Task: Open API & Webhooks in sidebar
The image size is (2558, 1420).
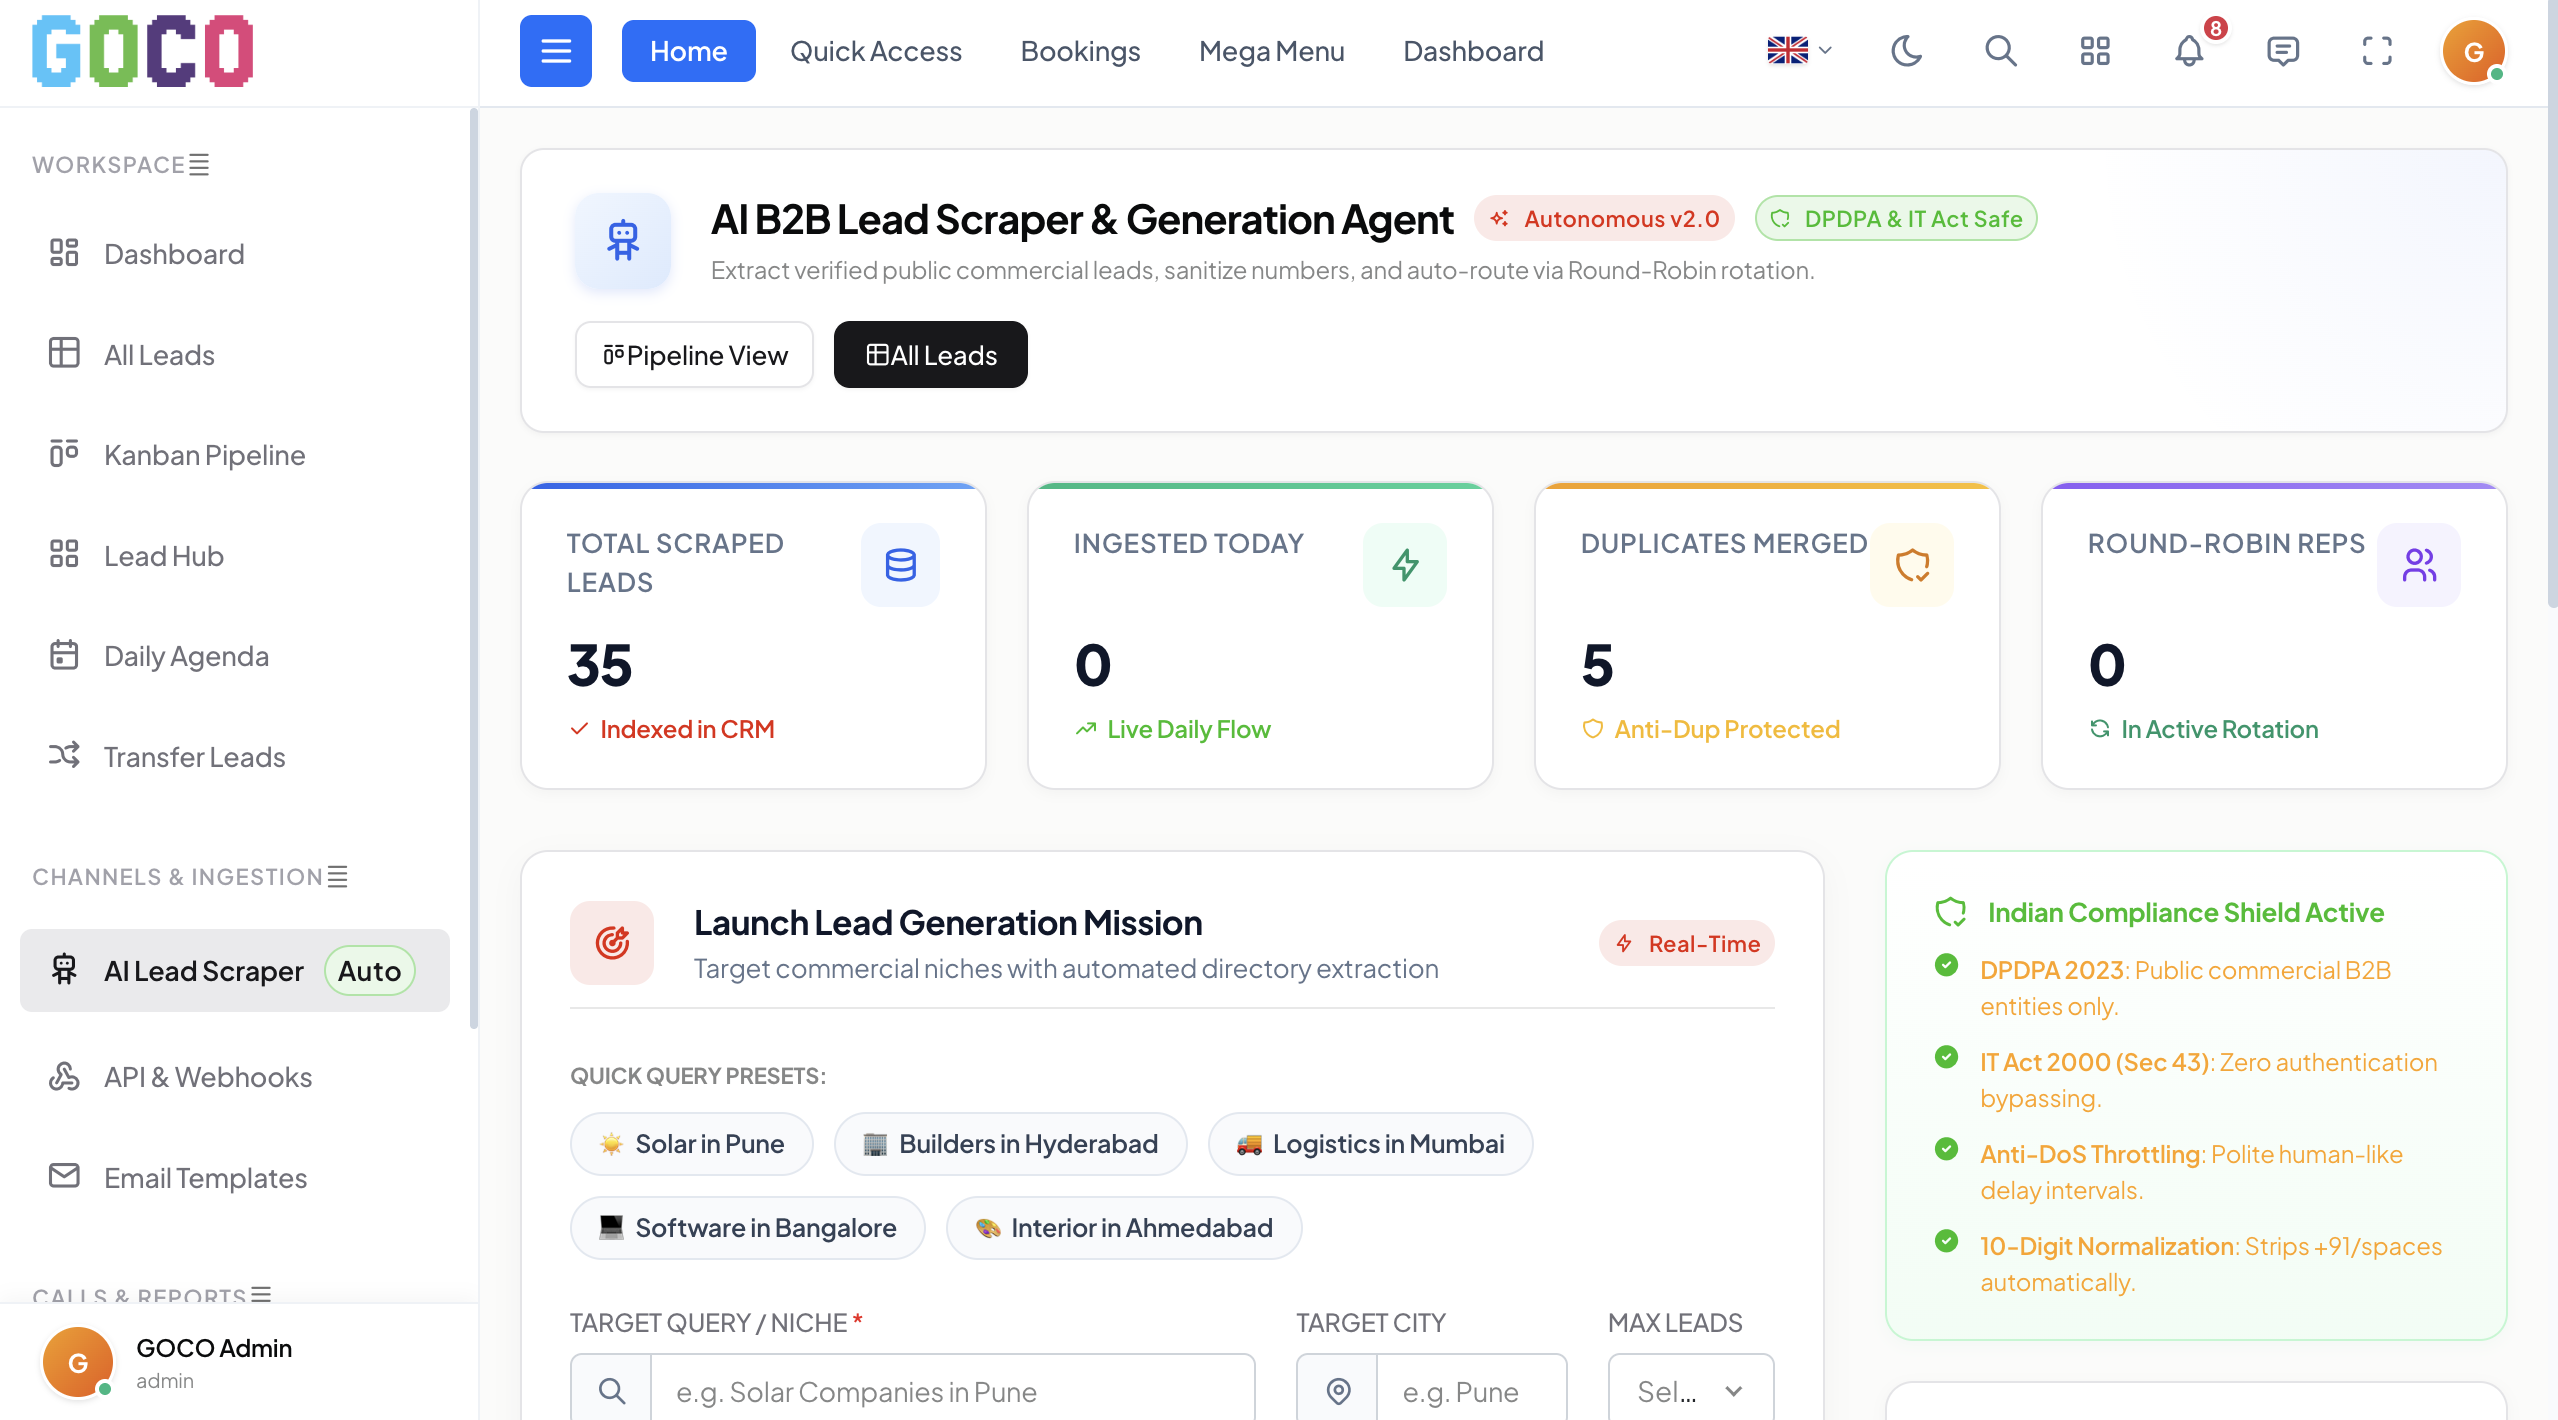Action: 235,1077
